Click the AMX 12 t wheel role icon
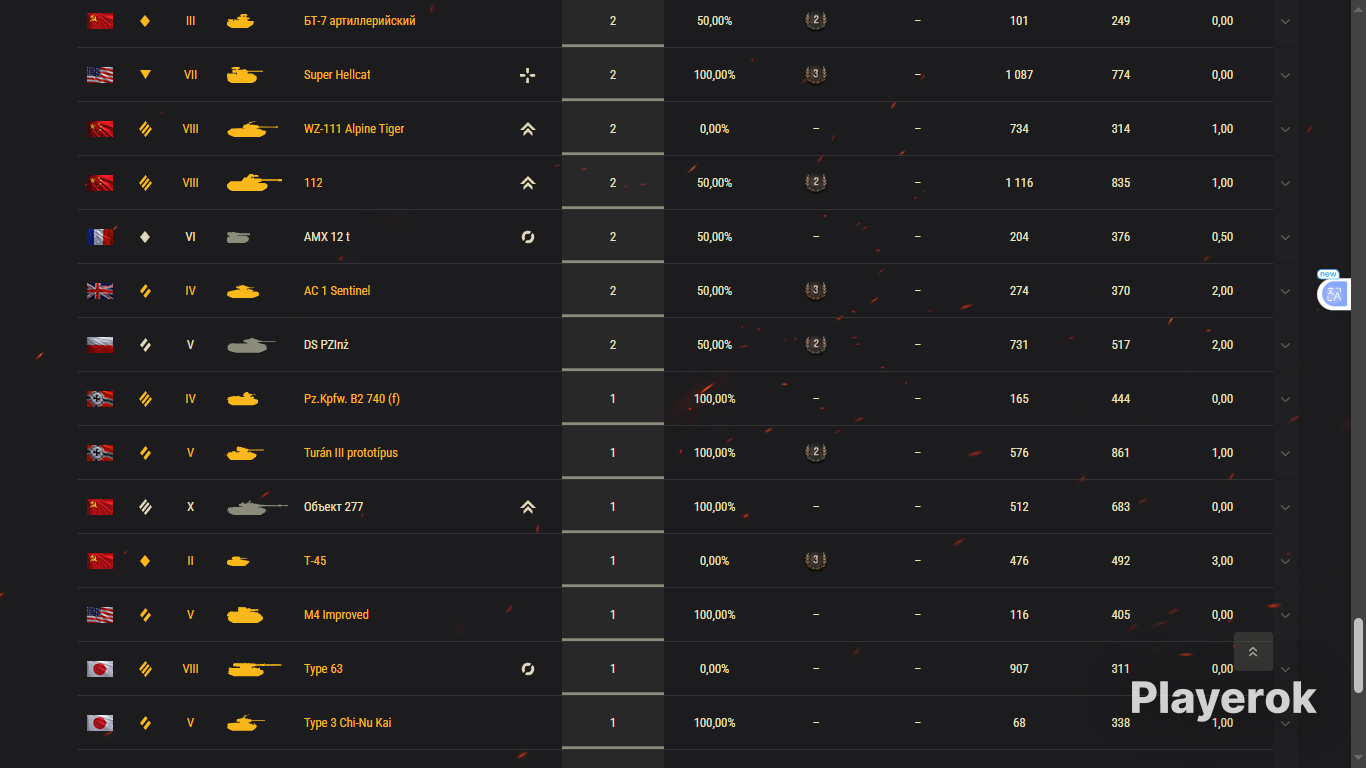The image size is (1366, 768). click(528, 237)
